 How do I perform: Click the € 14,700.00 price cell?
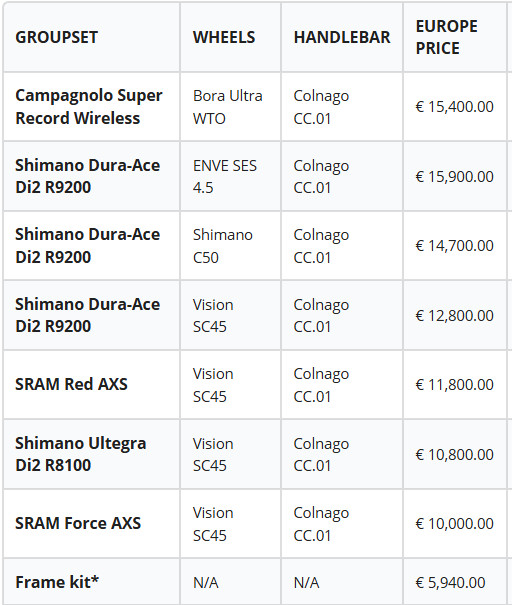(455, 246)
